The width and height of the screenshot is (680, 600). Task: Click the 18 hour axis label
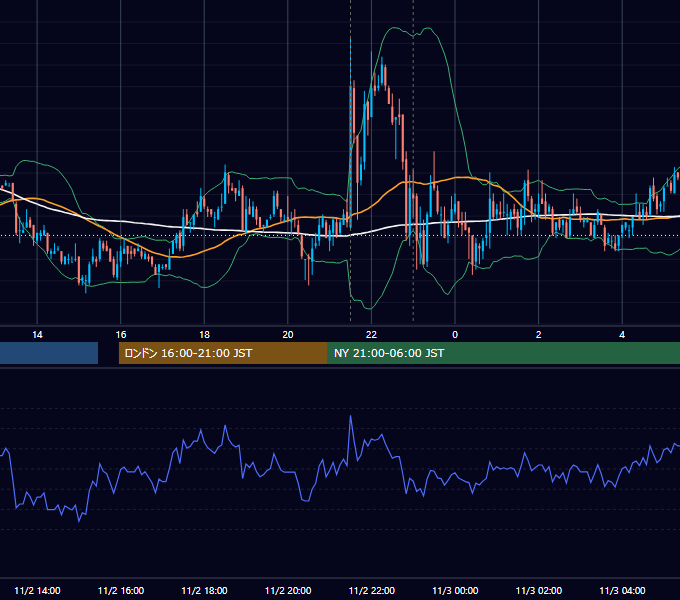pos(204,335)
